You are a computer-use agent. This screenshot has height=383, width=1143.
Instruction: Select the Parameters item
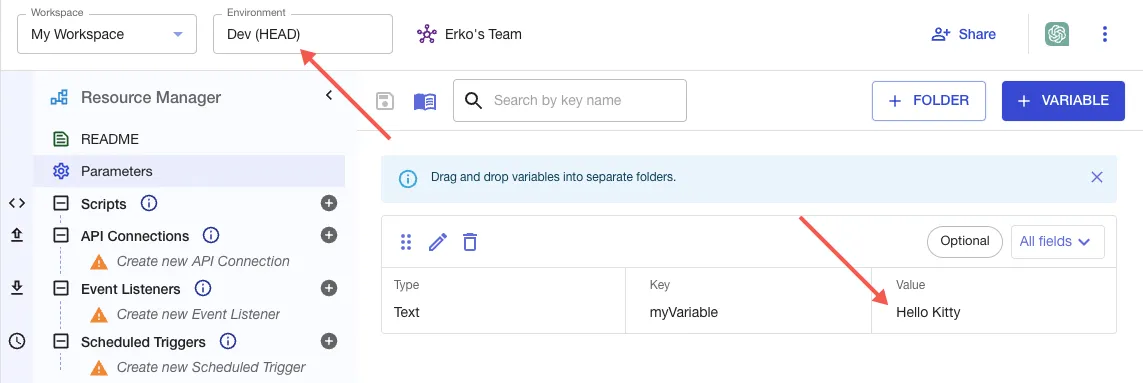(x=189, y=171)
